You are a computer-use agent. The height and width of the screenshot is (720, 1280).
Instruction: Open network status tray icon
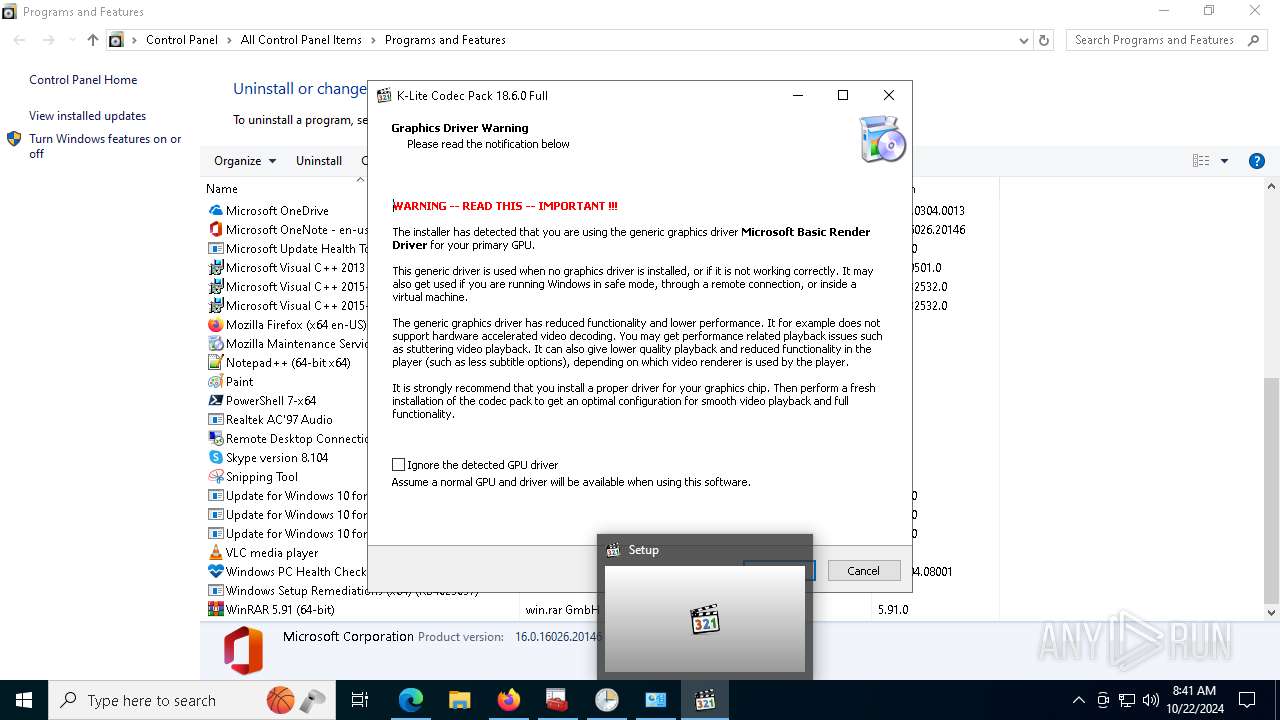point(1127,700)
